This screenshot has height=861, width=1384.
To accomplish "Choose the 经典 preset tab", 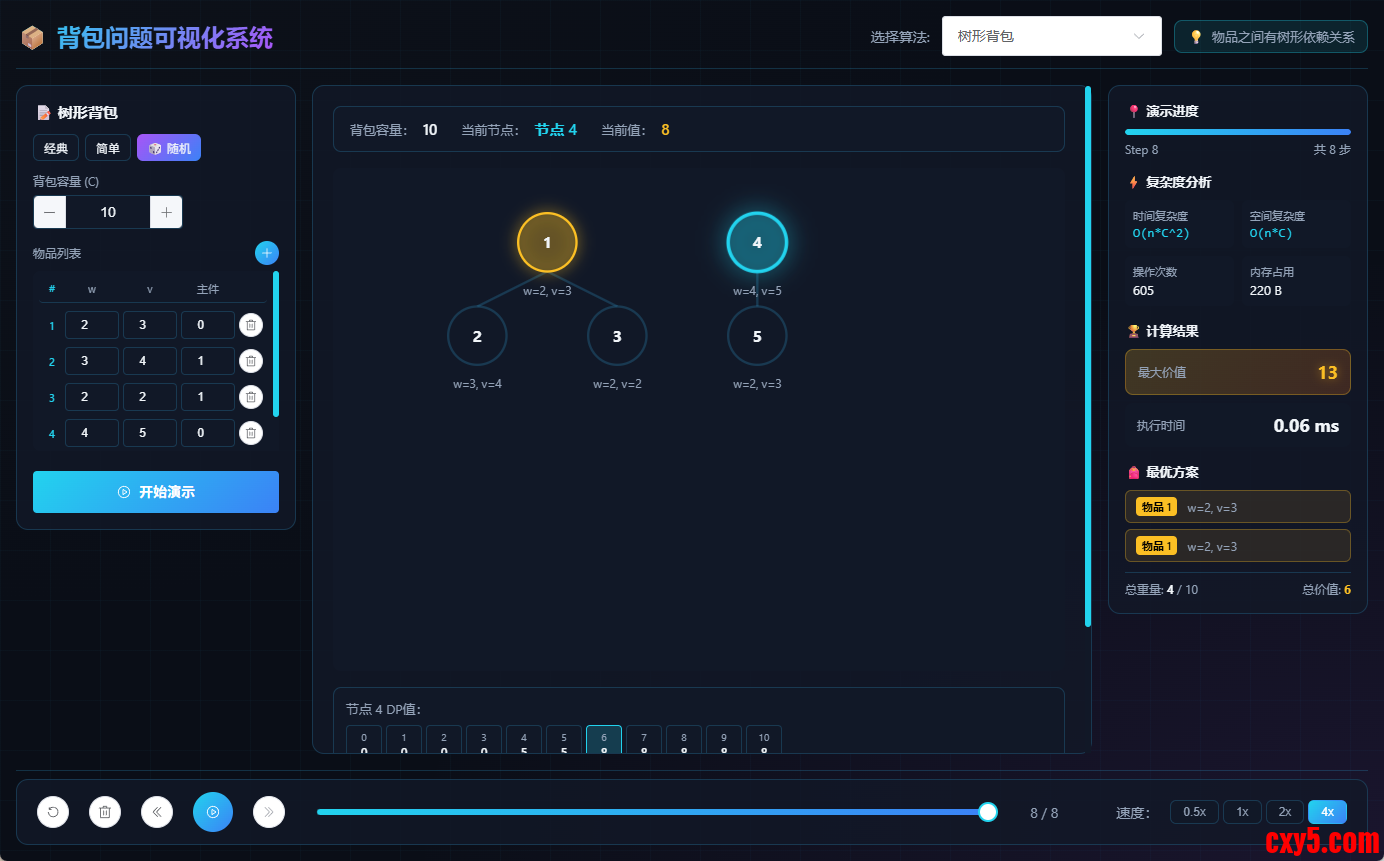I will pyautogui.click(x=56, y=148).
